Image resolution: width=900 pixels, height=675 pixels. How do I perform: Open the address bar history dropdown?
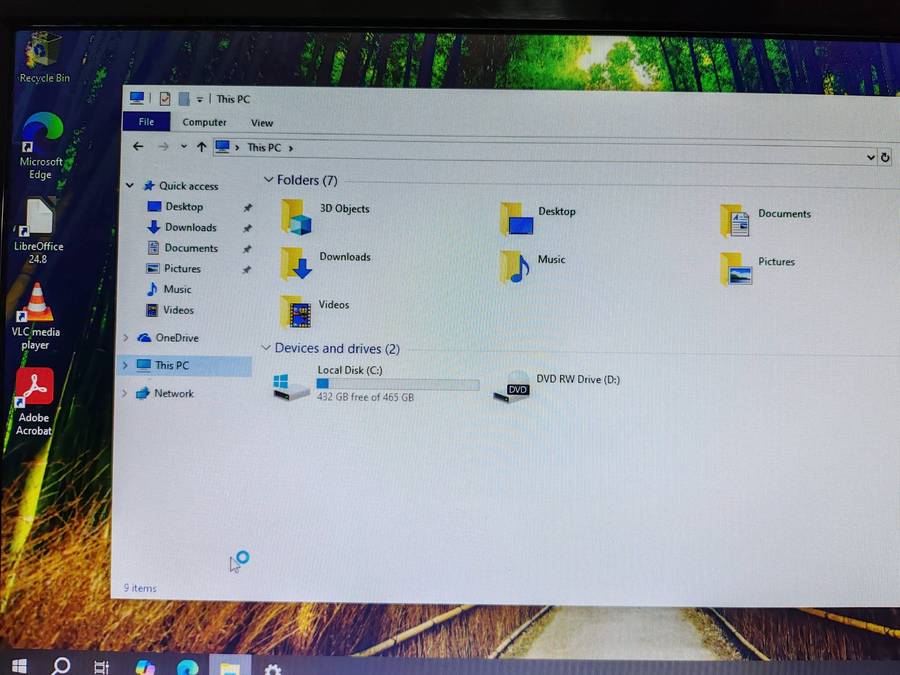871,157
